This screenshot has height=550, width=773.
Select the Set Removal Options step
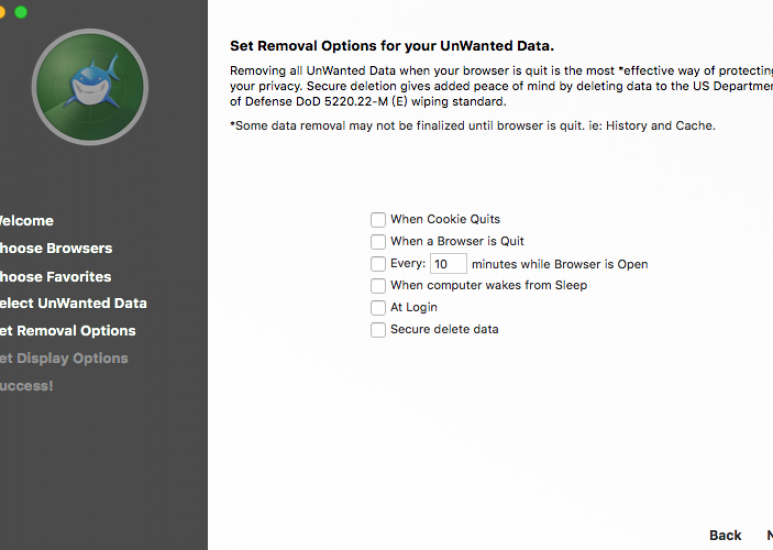68,331
